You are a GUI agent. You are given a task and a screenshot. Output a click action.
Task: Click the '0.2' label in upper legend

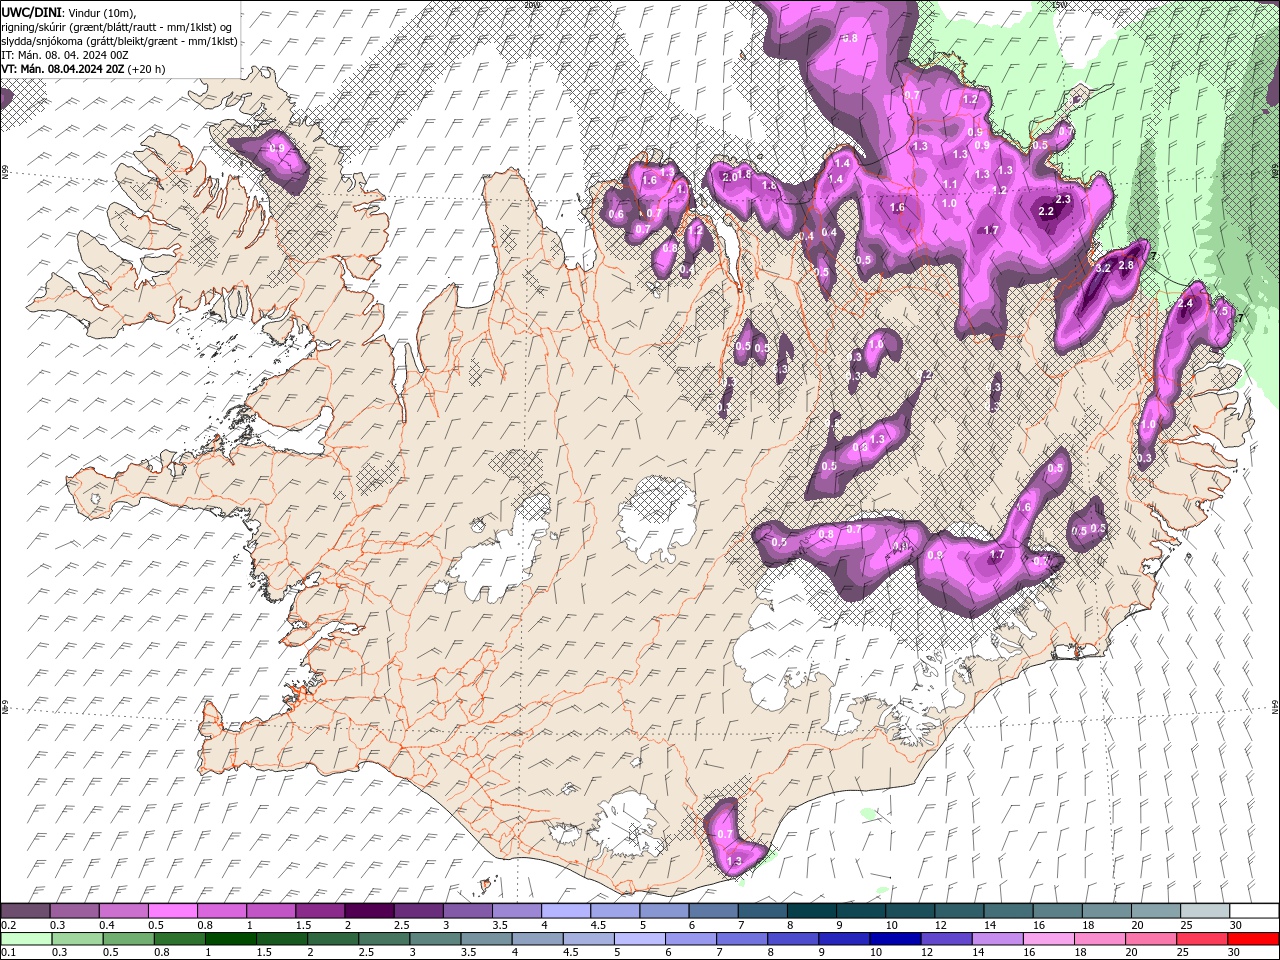pos(8,926)
